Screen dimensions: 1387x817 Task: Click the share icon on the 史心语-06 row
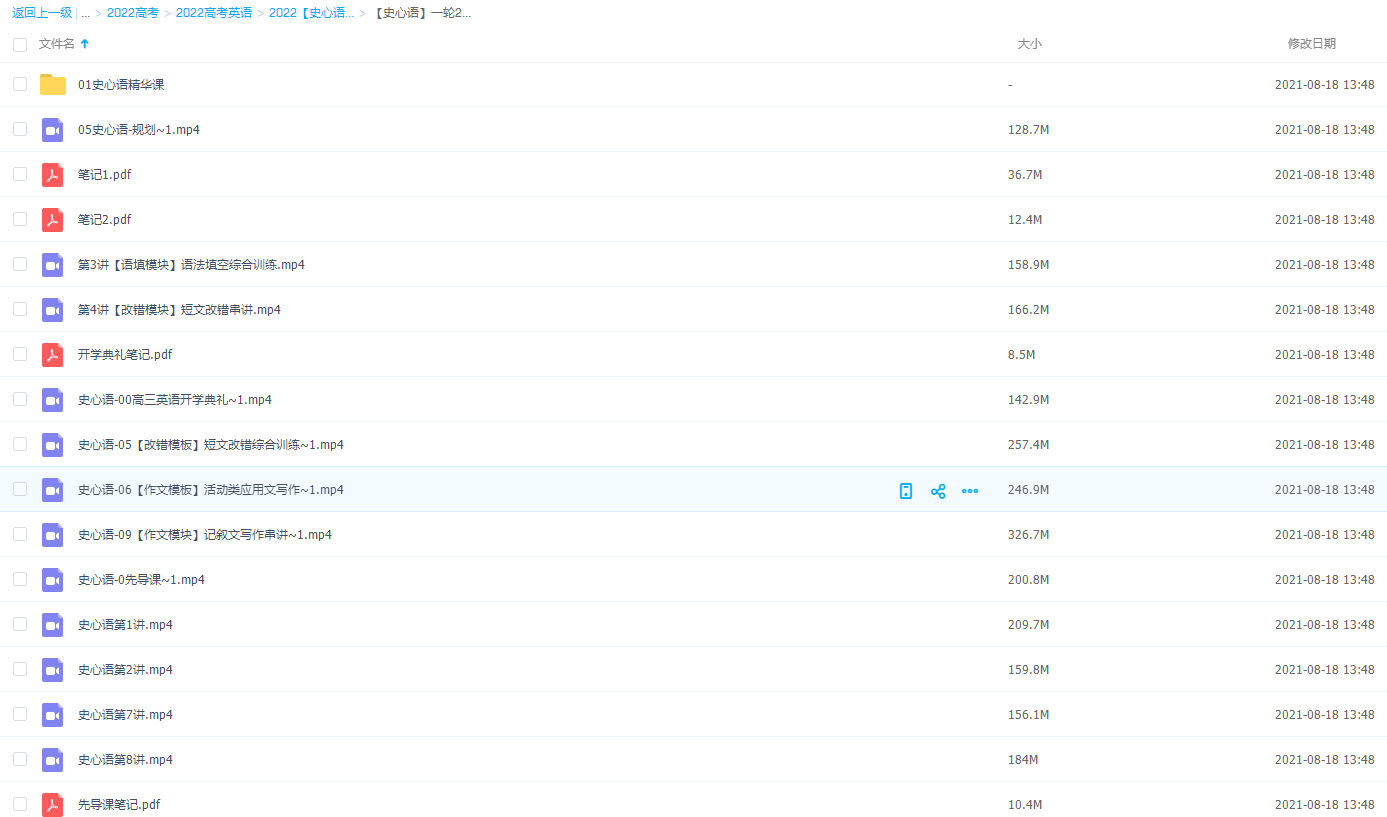point(938,490)
